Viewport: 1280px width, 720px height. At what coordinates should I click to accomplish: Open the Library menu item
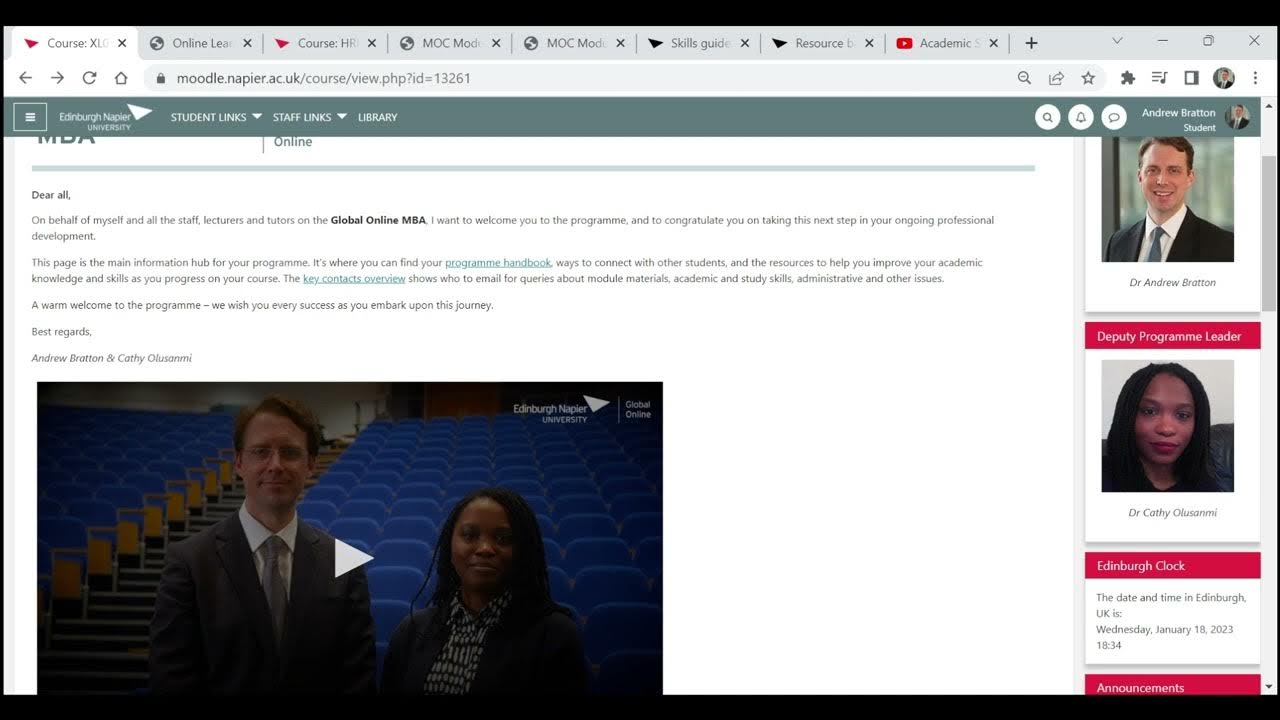pyautogui.click(x=377, y=117)
